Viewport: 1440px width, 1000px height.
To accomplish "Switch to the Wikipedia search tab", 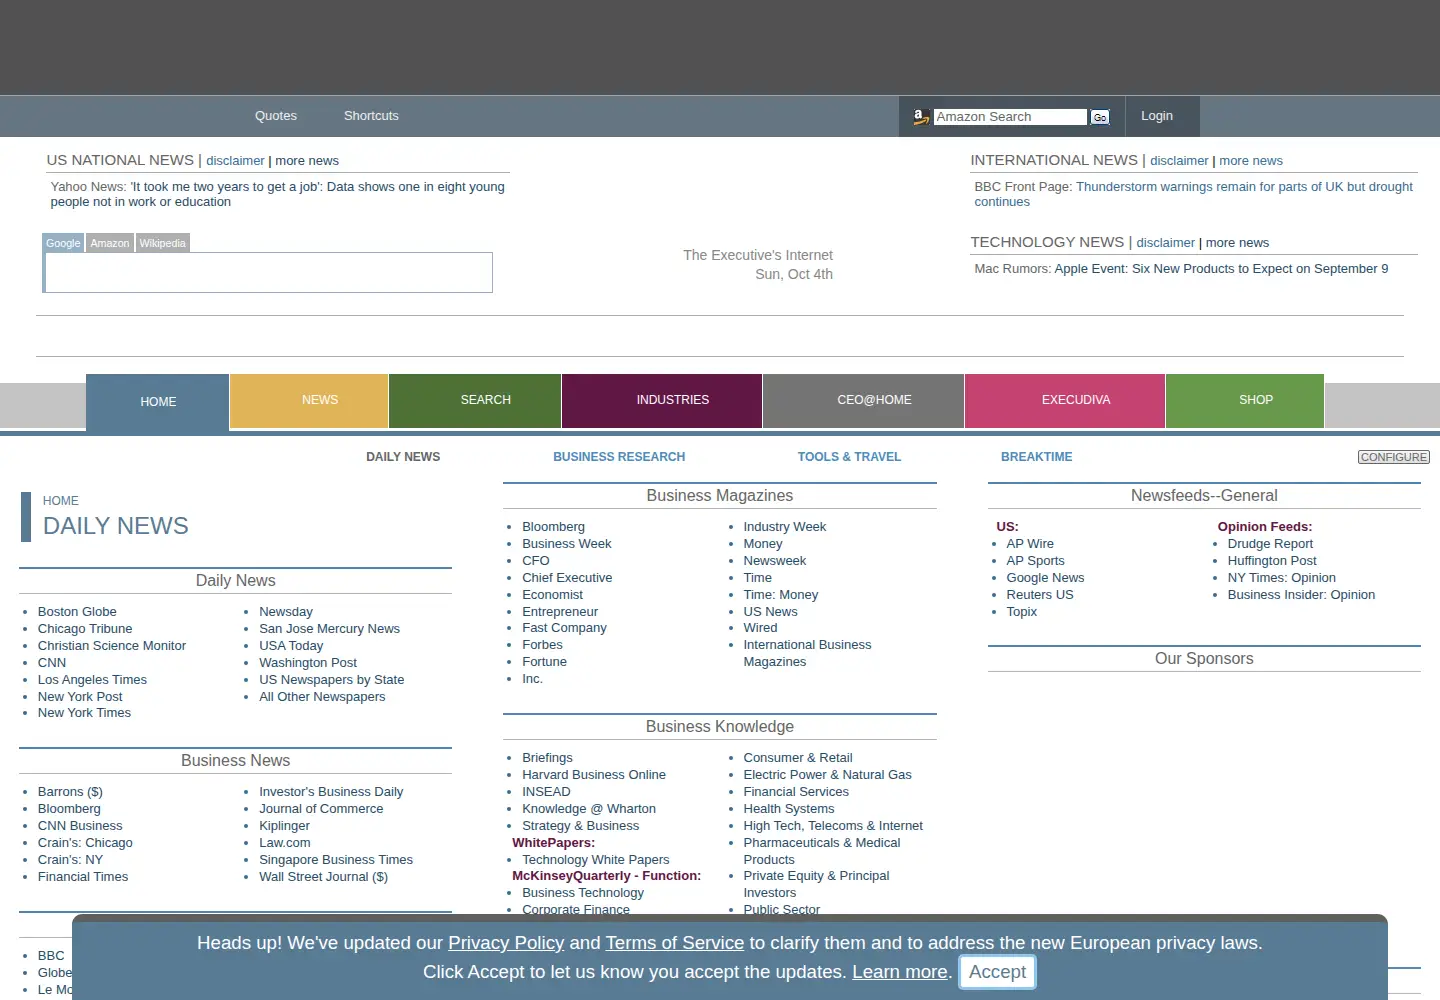I will [x=162, y=243].
